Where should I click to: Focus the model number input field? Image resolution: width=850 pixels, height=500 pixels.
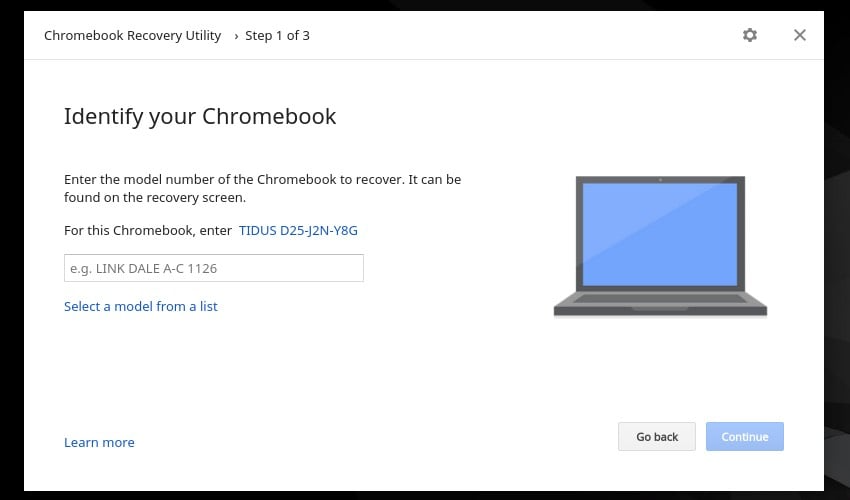[x=214, y=268]
